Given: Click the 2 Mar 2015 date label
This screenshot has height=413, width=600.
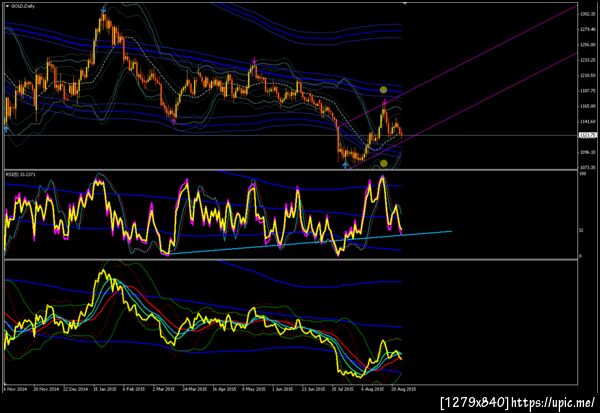Looking at the screenshot, I should 163,389.
